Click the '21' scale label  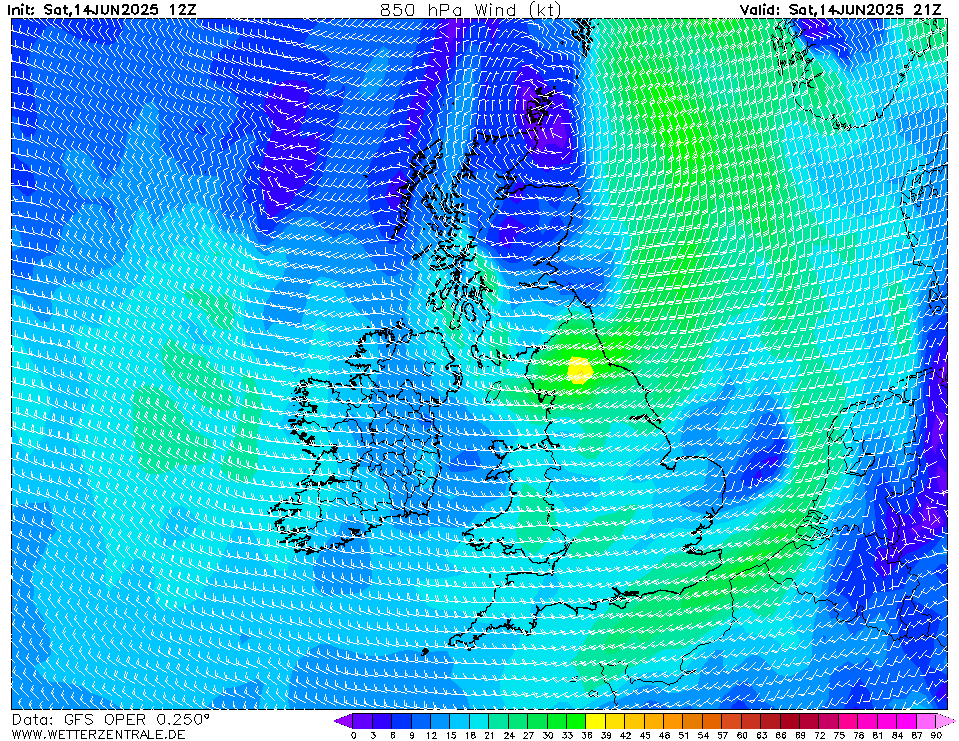coord(489,735)
